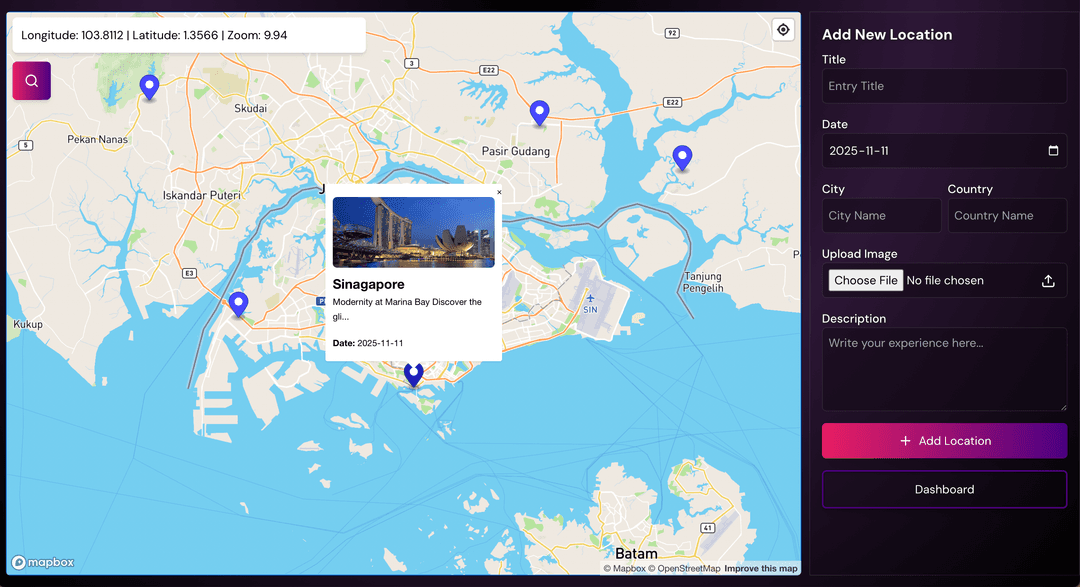1080x587 pixels.
Task: Click the geolocate icon on map
Action: [x=783, y=30]
